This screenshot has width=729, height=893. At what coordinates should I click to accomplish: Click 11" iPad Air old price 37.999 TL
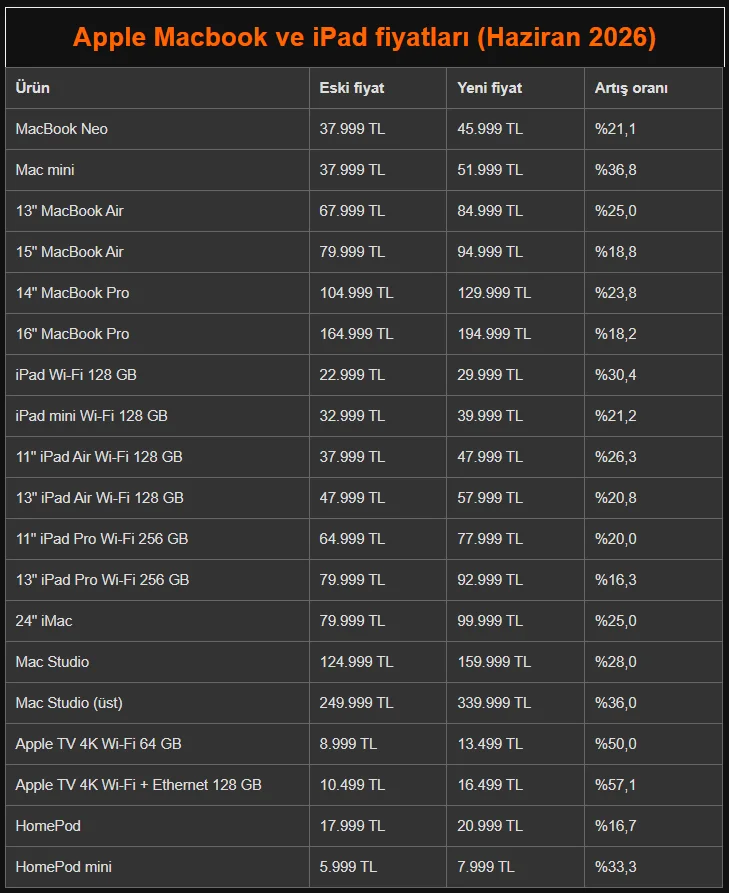point(352,457)
